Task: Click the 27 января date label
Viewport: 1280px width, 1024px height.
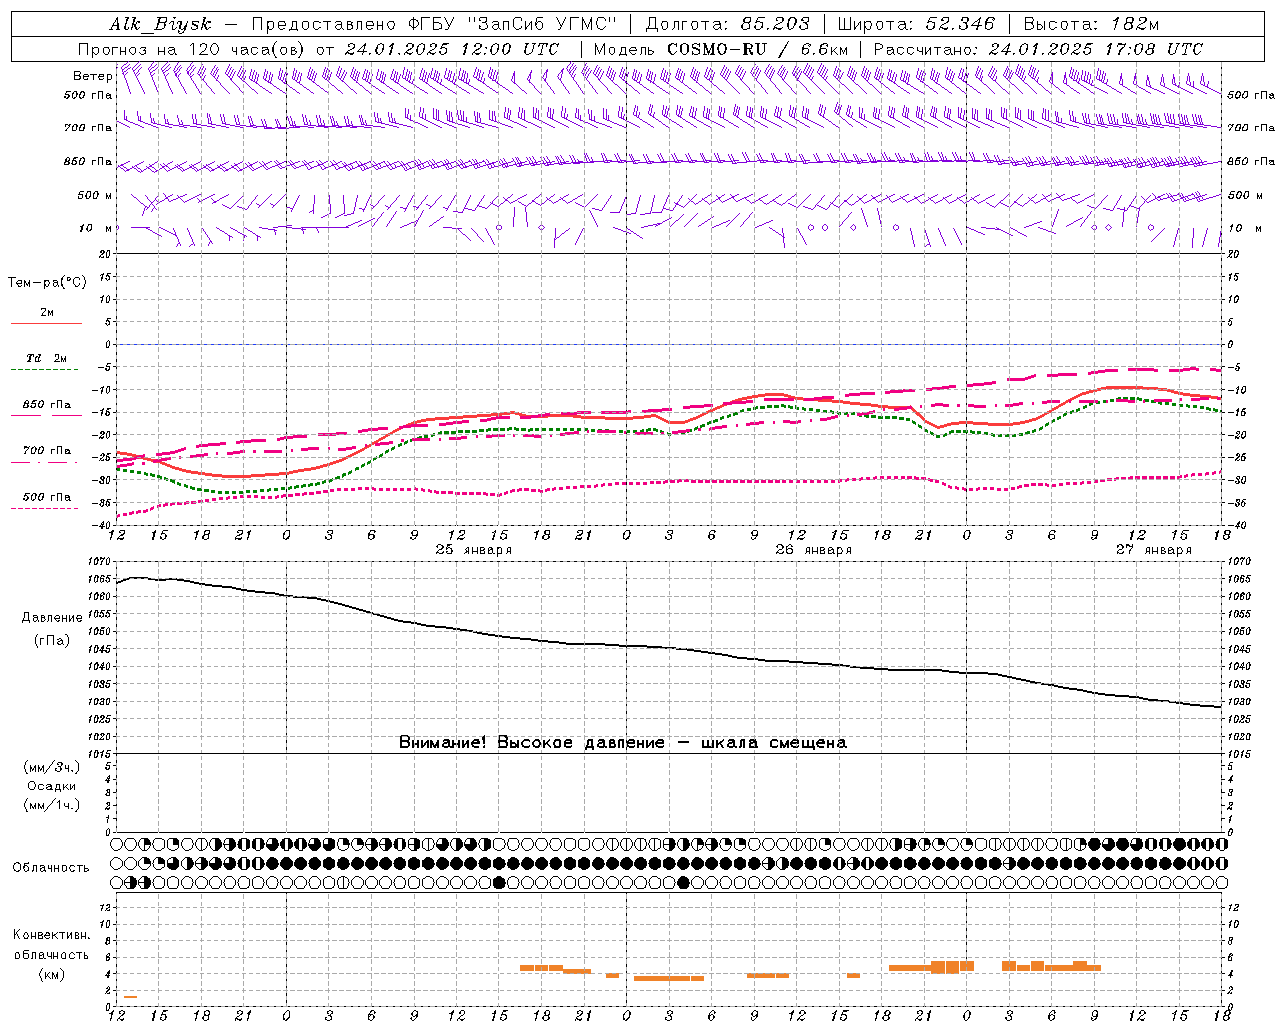Action: (1154, 549)
